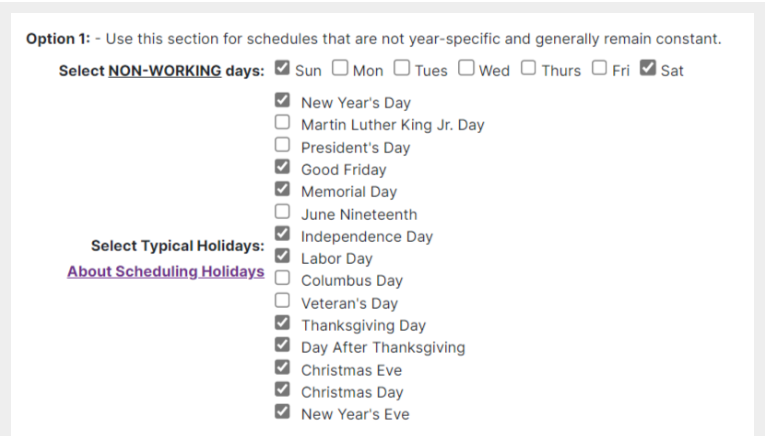This screenshot has height=436, width=765.
Task: Uncheck the New Year's Eve holiday
Action: (x=282, y=412)
